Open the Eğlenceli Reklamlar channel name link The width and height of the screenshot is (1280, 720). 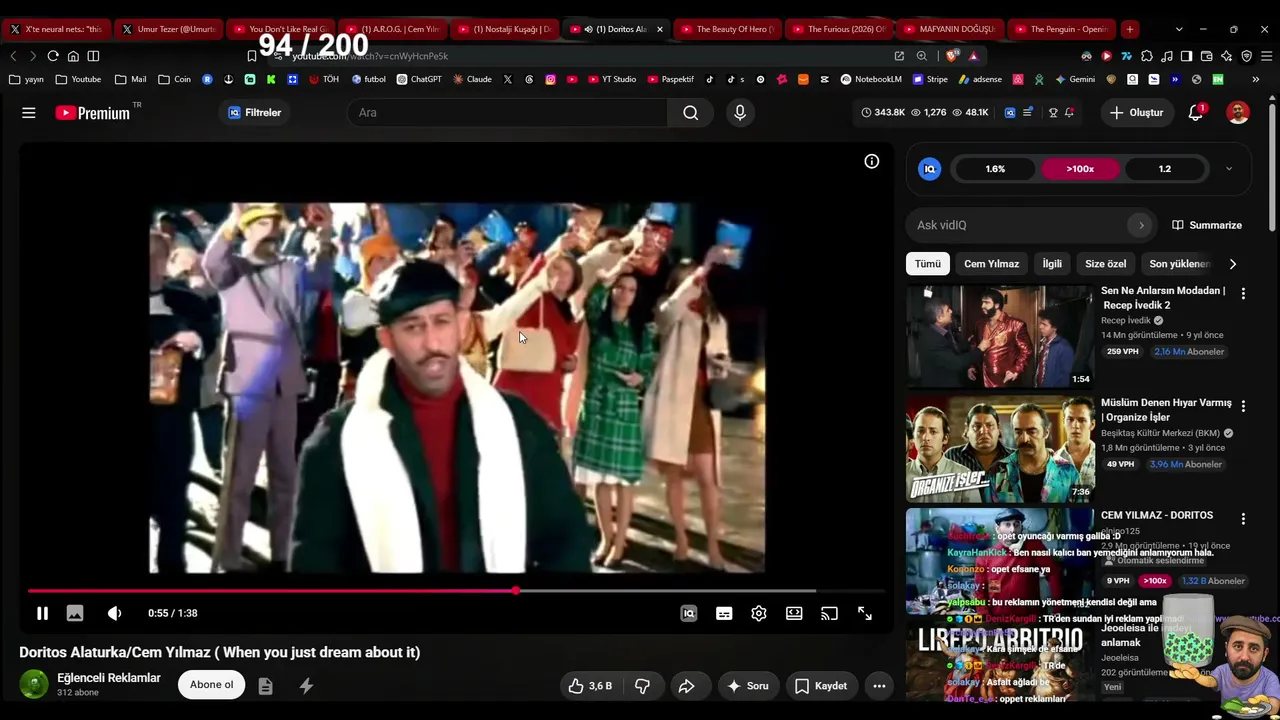point(109,678)
